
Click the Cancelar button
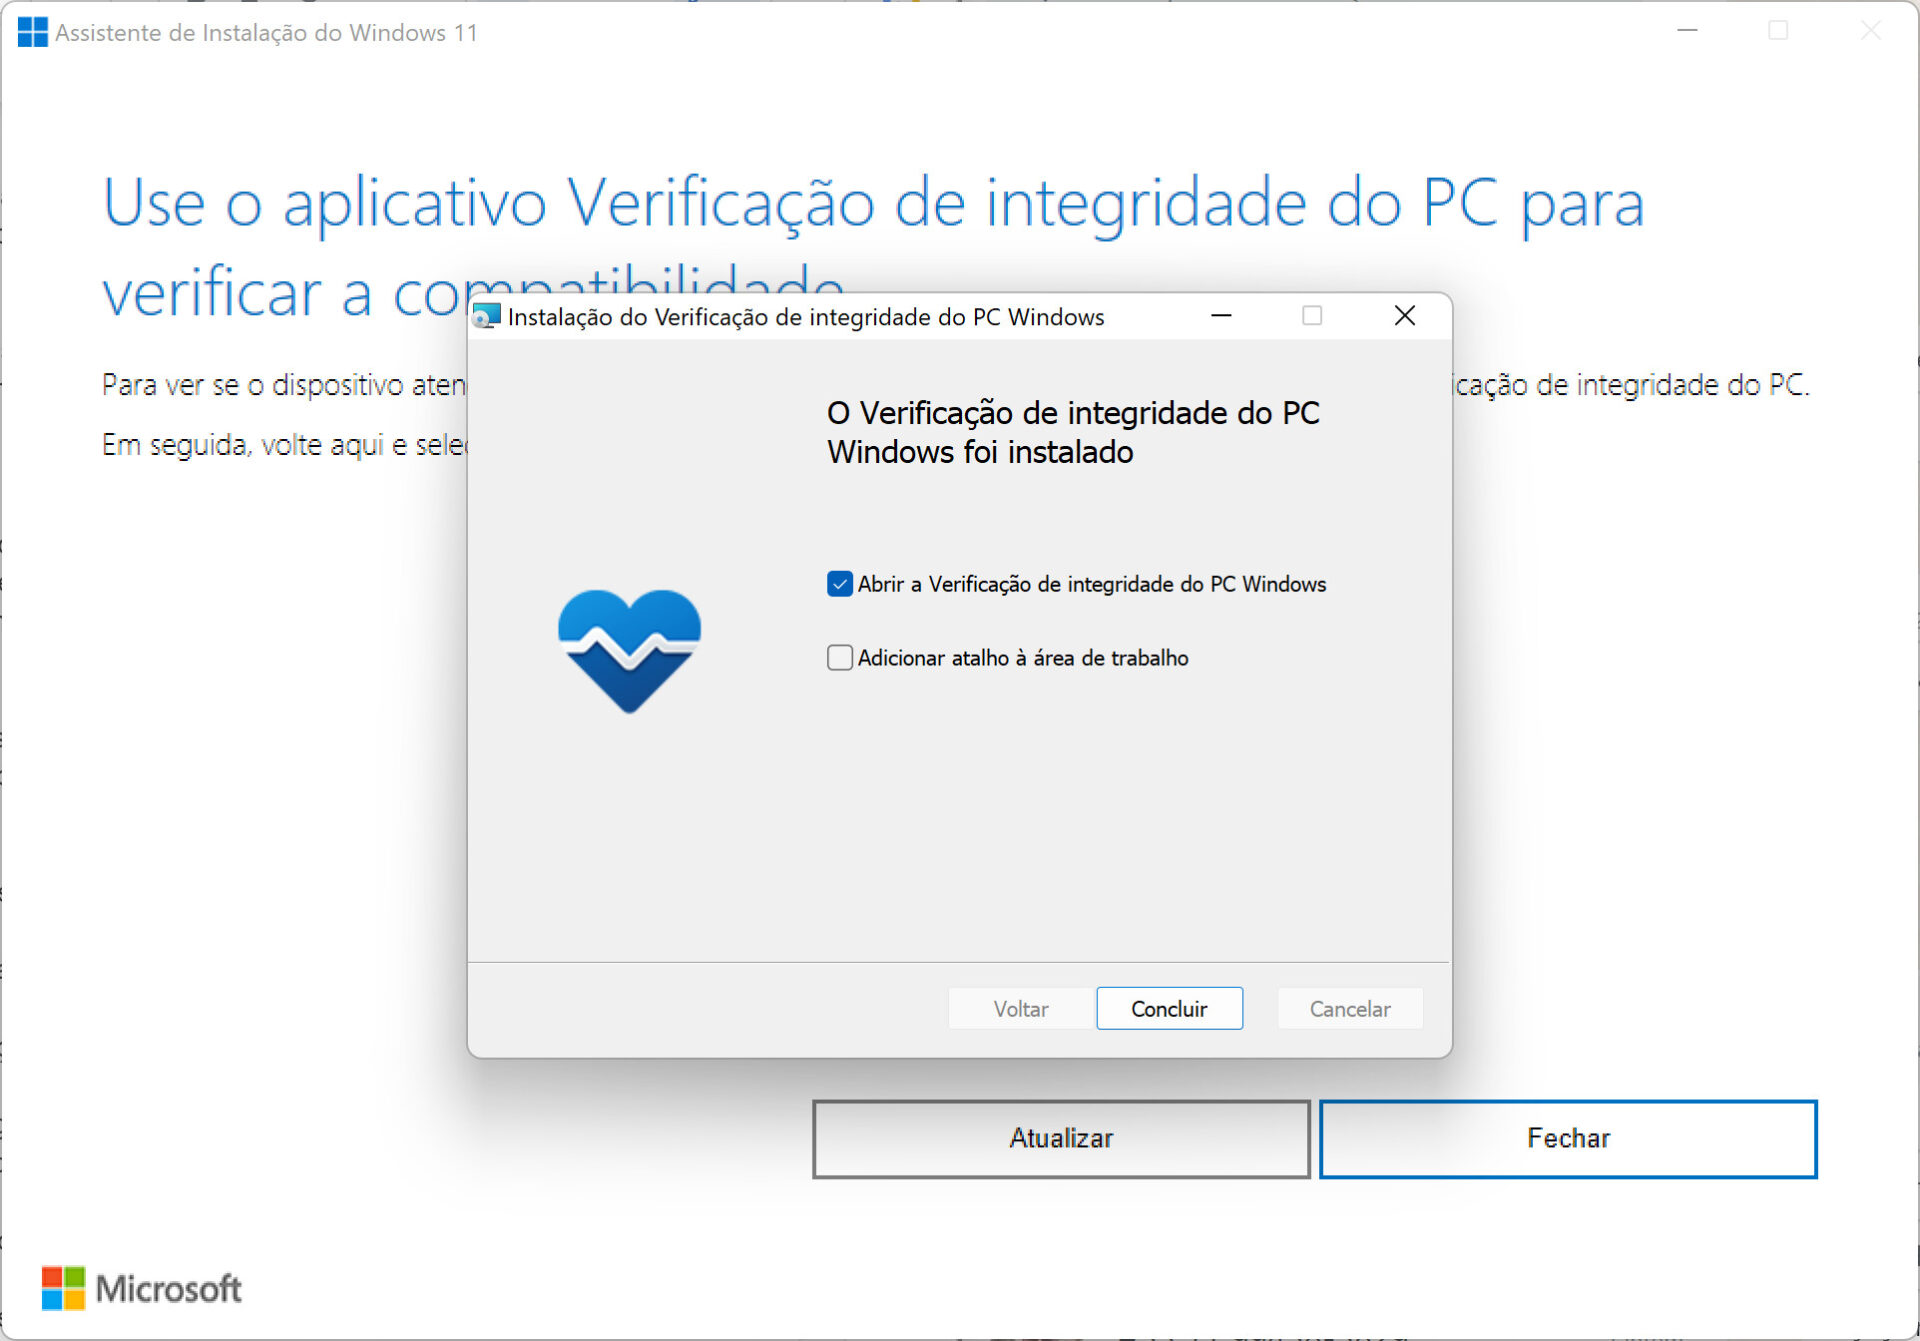point(1350,1008)
